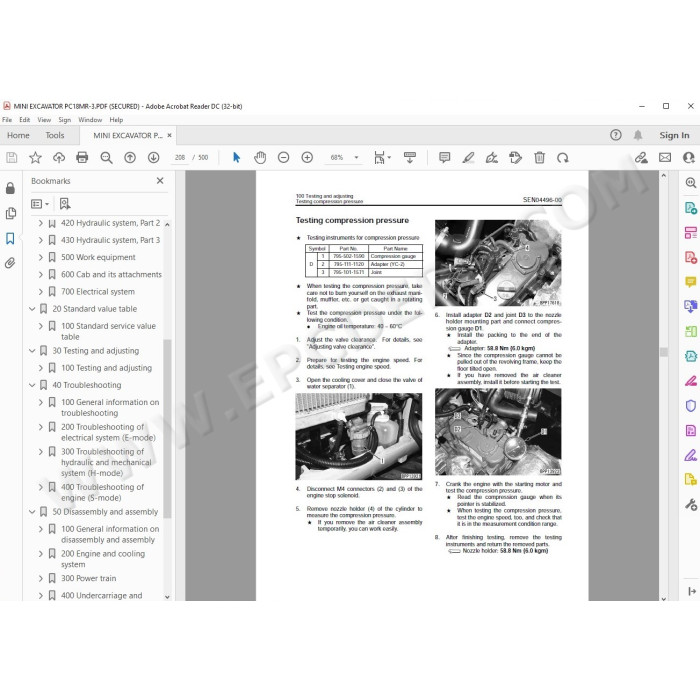Expand the 500 Work equipment bookmark
Viewport: 700px width, 700px height.
point(40,258)
